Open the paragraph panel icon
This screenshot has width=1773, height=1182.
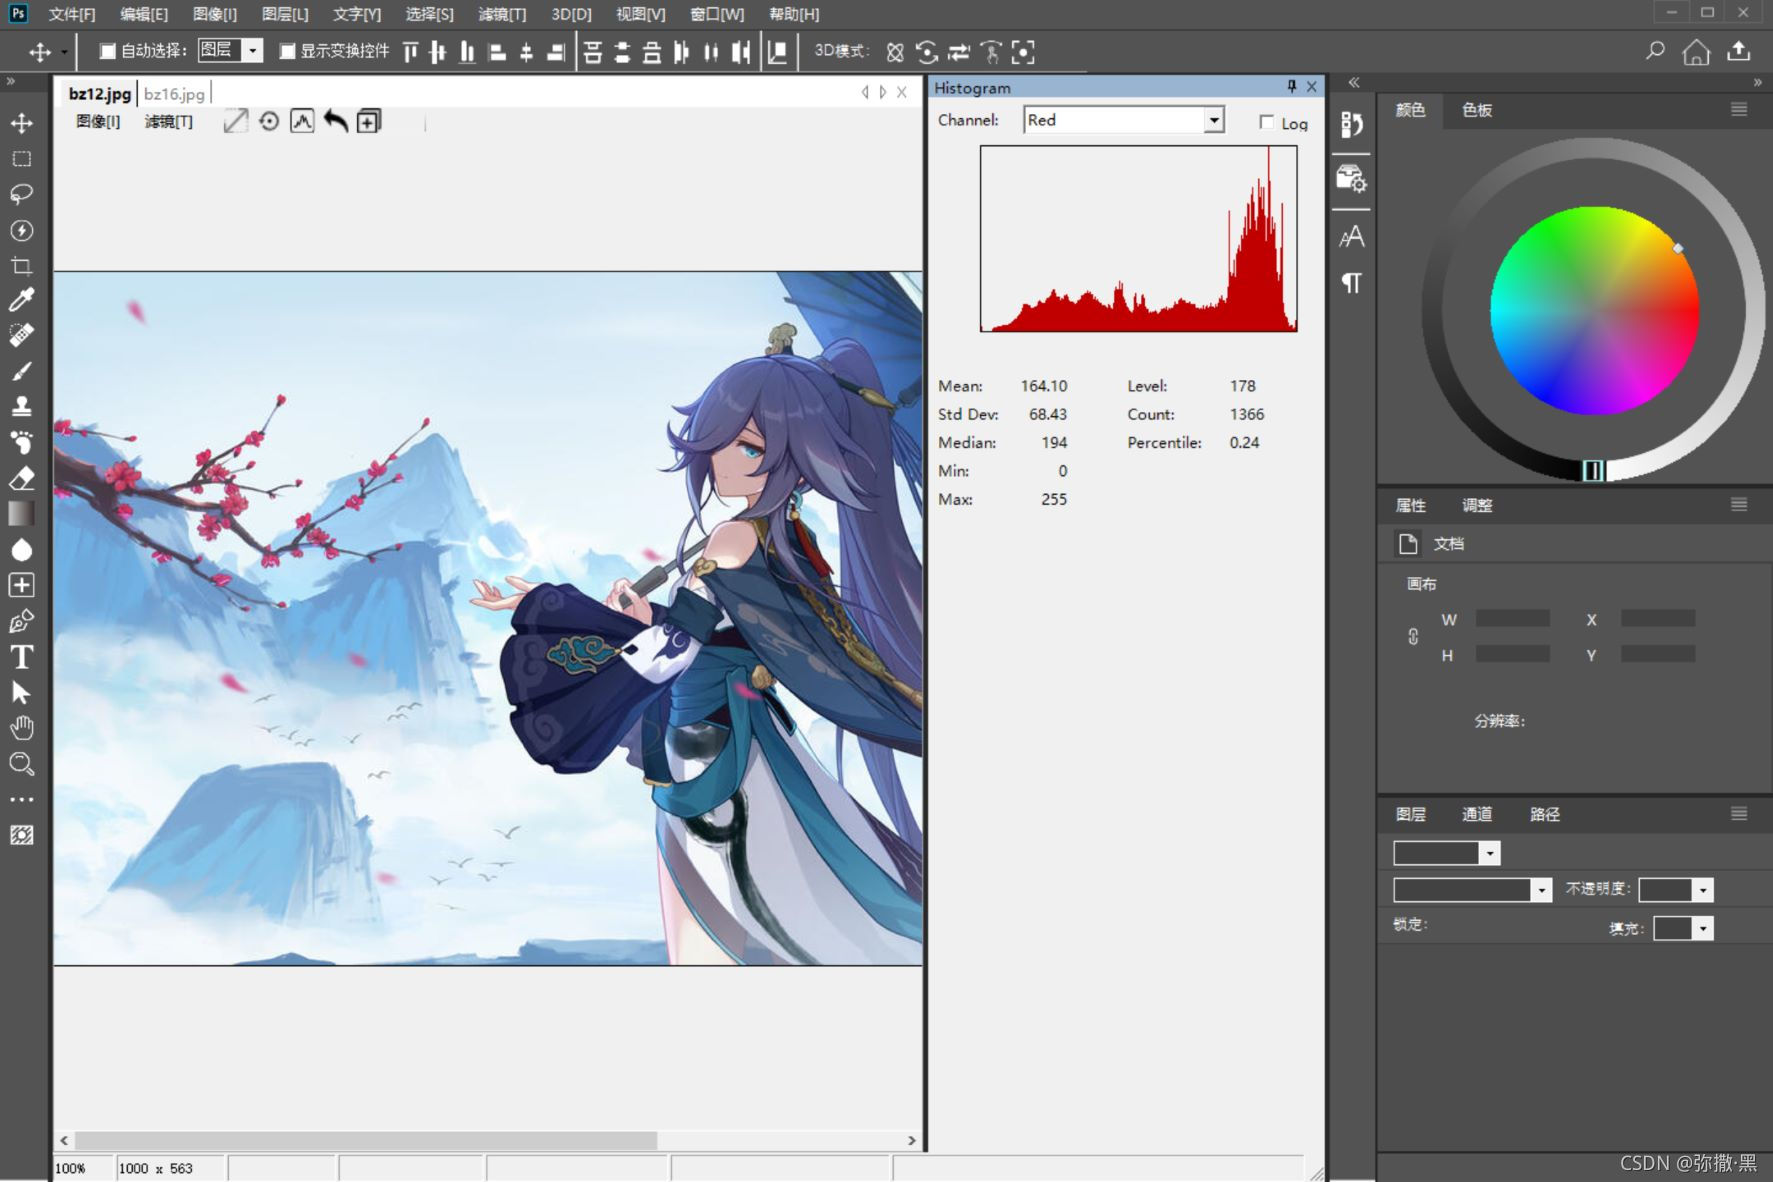[x=1351, y=283]
